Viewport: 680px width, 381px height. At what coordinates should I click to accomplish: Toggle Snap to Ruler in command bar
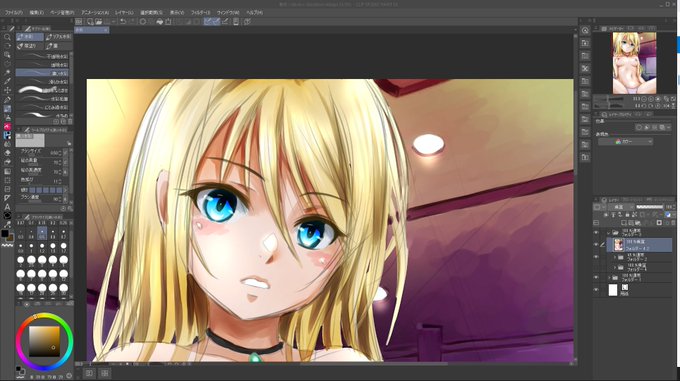coord(208,21)
